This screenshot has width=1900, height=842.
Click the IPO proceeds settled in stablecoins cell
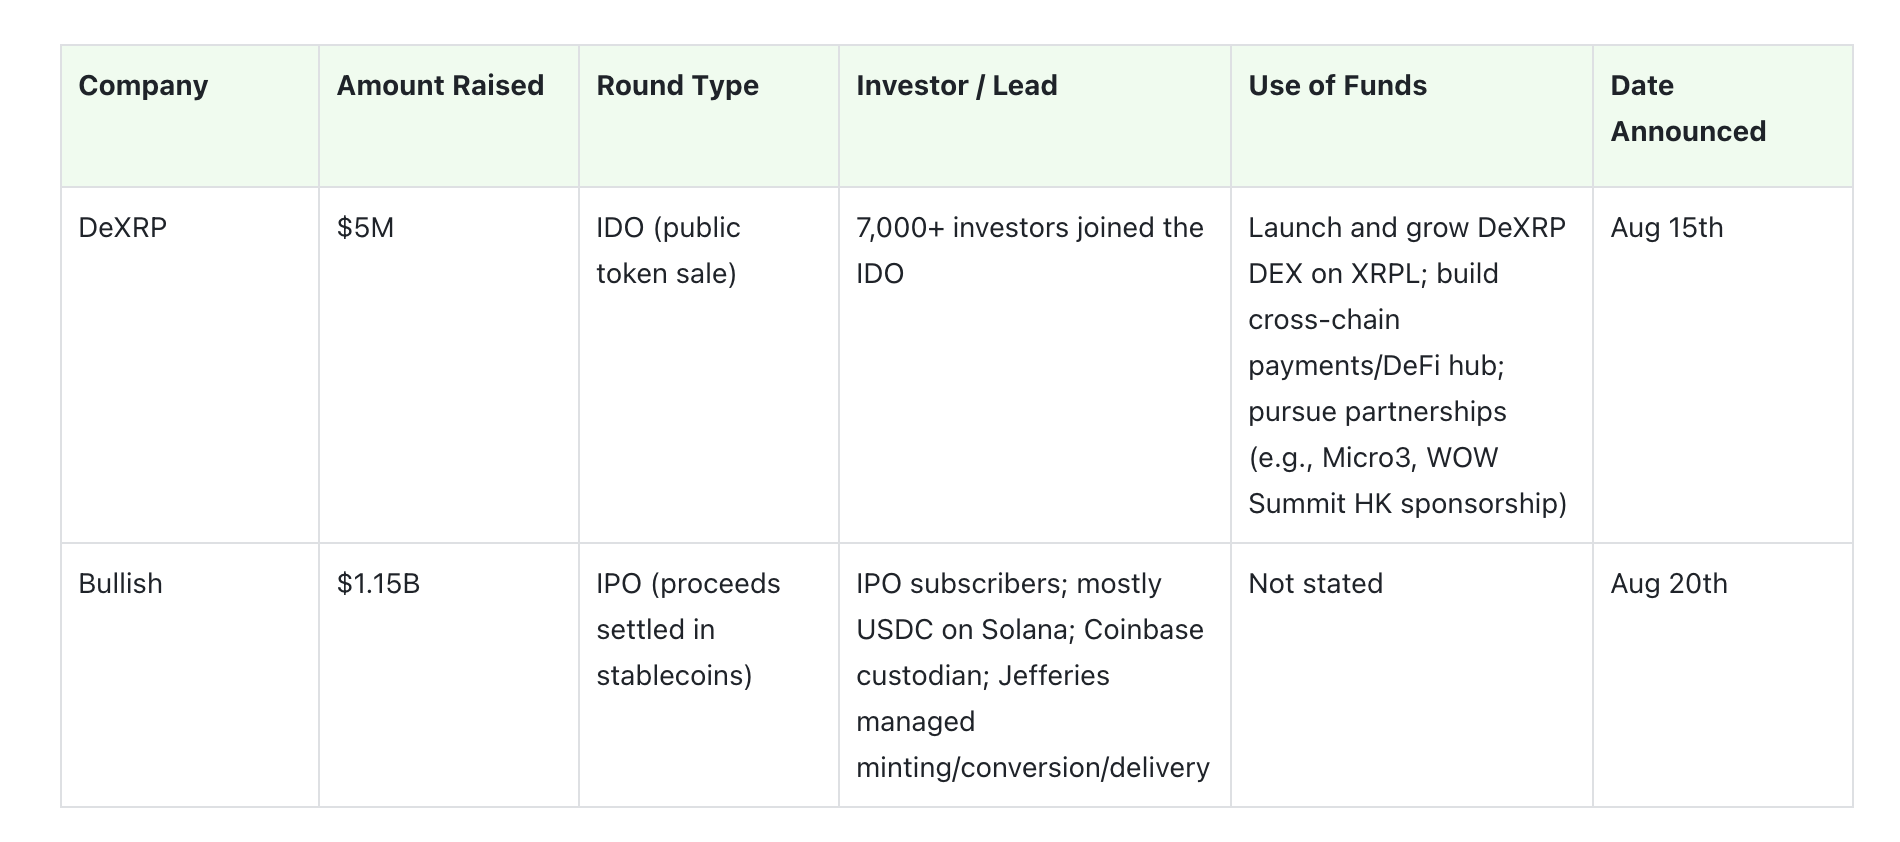tap(687, 629)
